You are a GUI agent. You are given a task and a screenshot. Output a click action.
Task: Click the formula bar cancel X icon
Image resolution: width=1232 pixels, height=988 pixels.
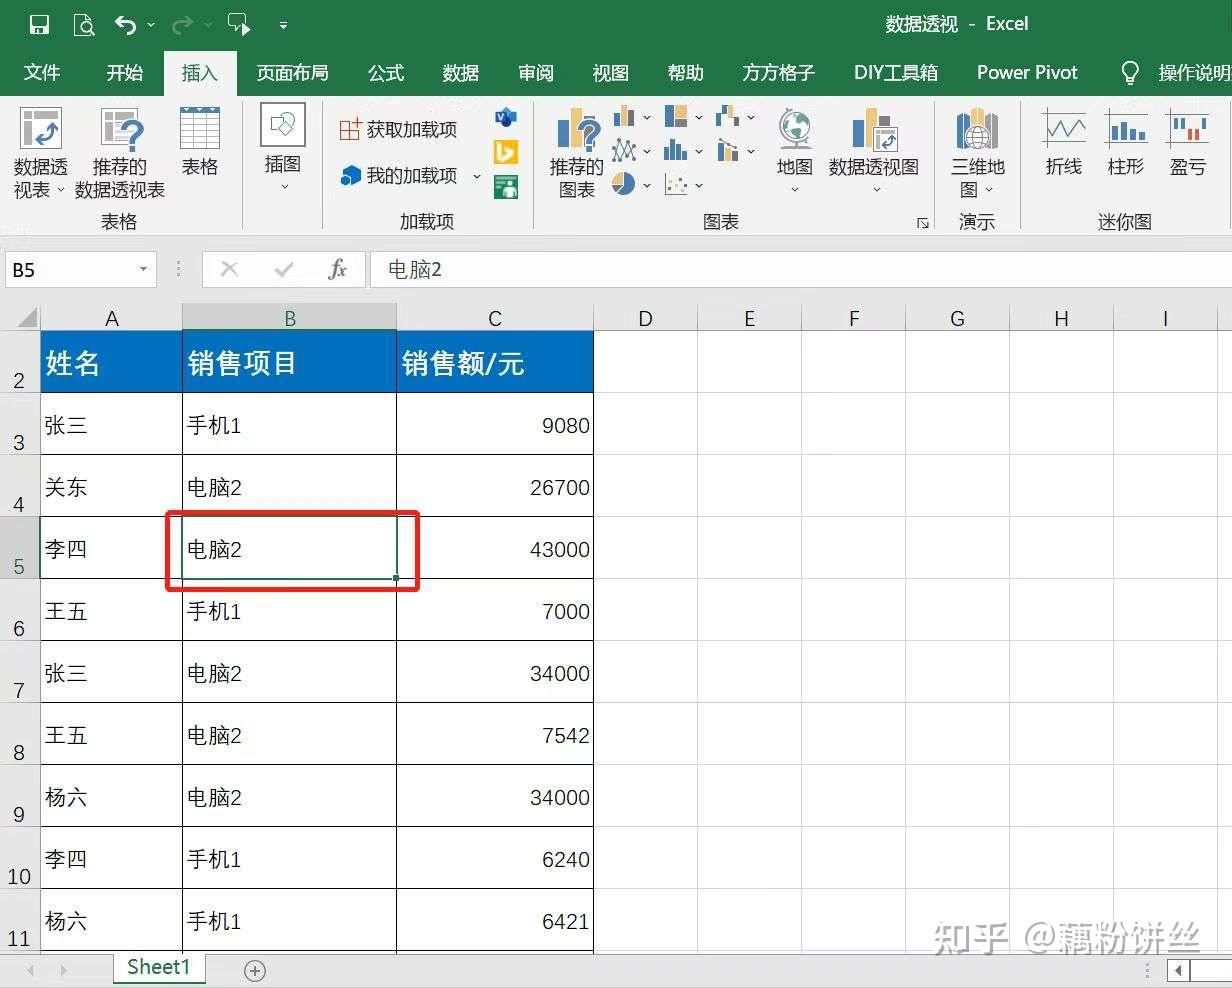click(x=229, y=269)
